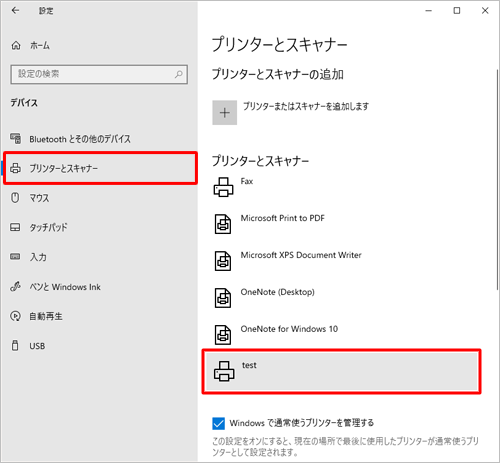
Task: Click the Fax printer icon
Action: pyautogui.click(x=223, y=187)
